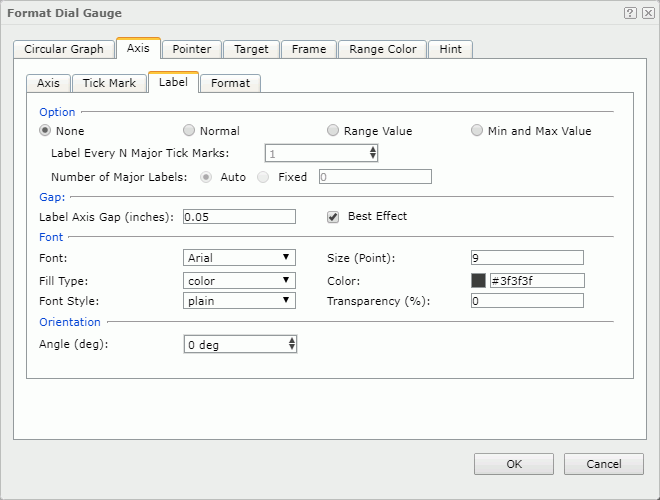Select Auto for Number of Major Labels

(206, 177)
